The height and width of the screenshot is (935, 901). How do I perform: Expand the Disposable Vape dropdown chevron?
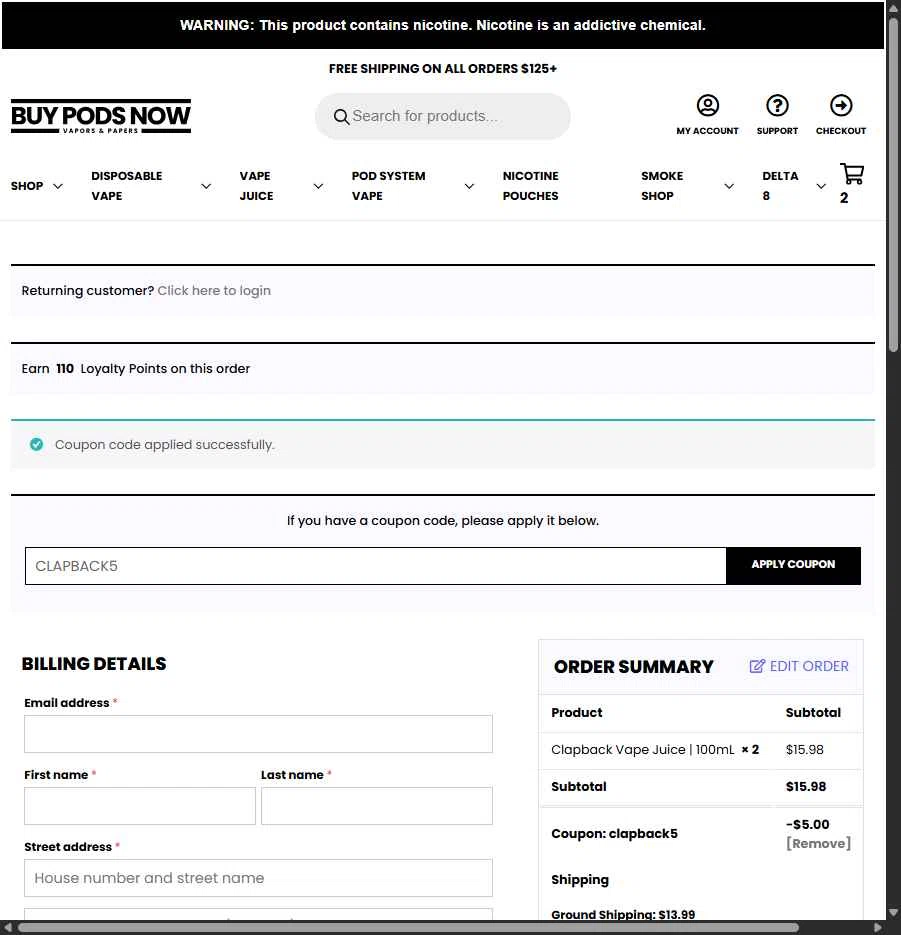coord(206,186)
